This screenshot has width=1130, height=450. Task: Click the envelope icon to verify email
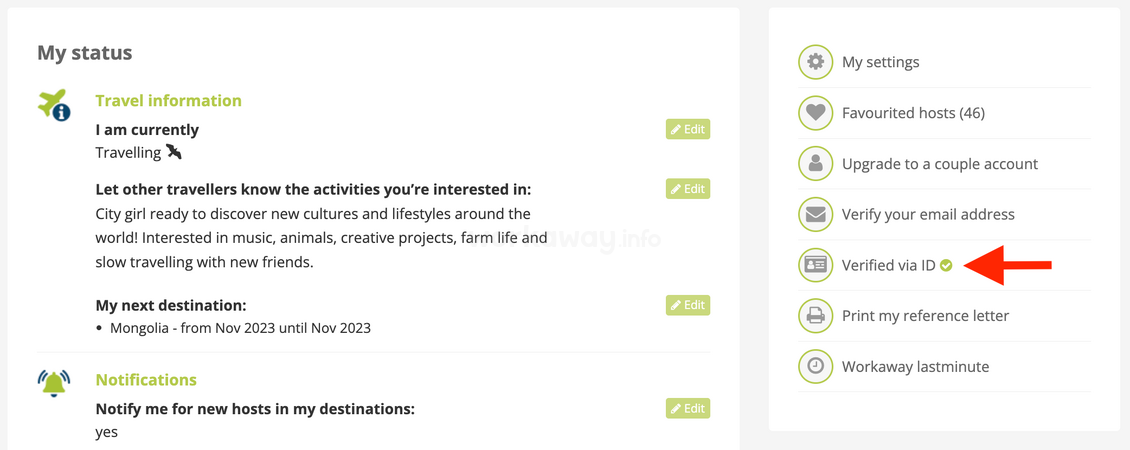click(815, 214)
